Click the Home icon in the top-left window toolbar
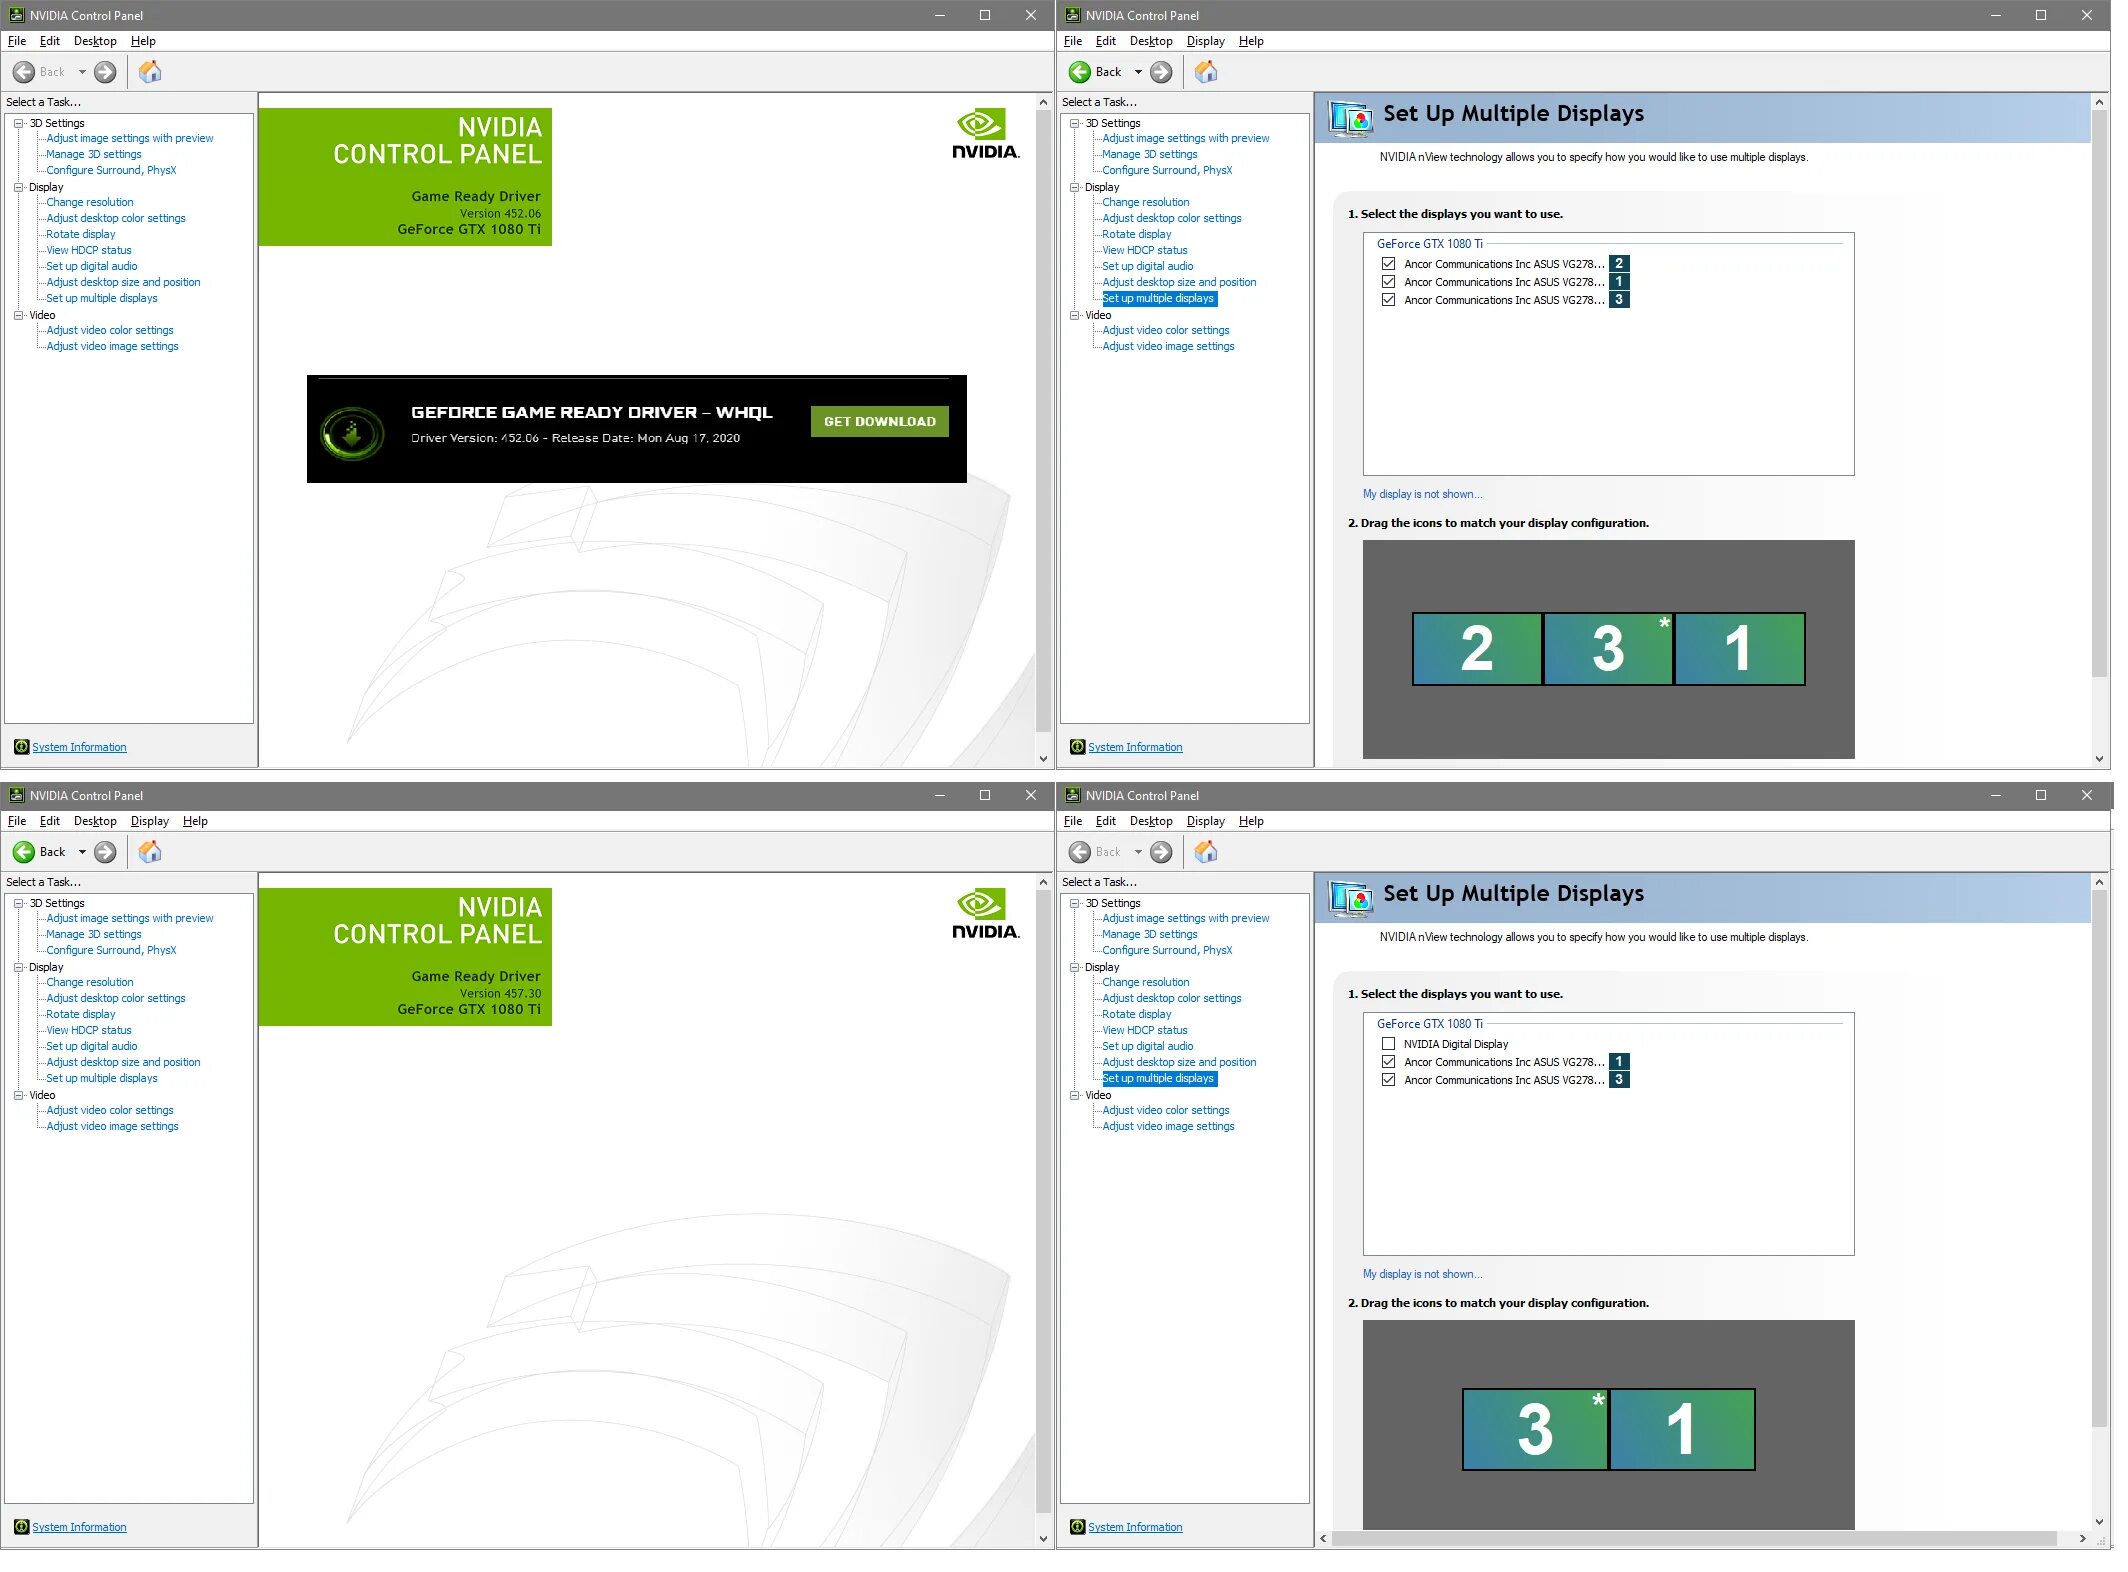Screen dimensions: 2128x1572 click(150, 72)
